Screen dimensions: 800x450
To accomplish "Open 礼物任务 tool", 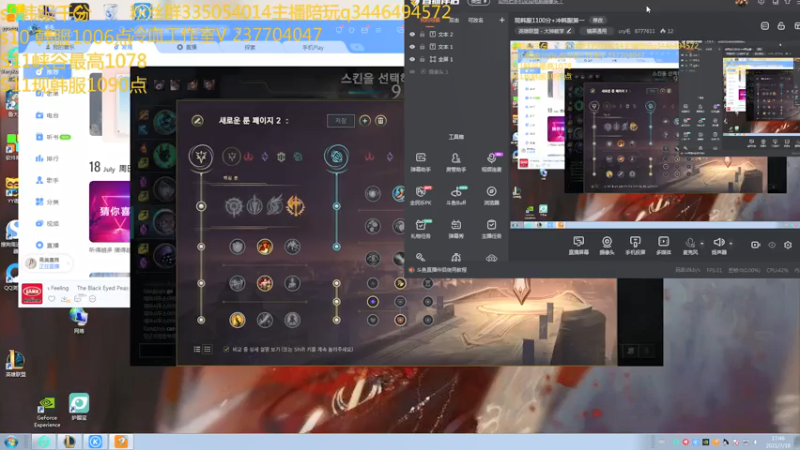I will tap(420, 229).
